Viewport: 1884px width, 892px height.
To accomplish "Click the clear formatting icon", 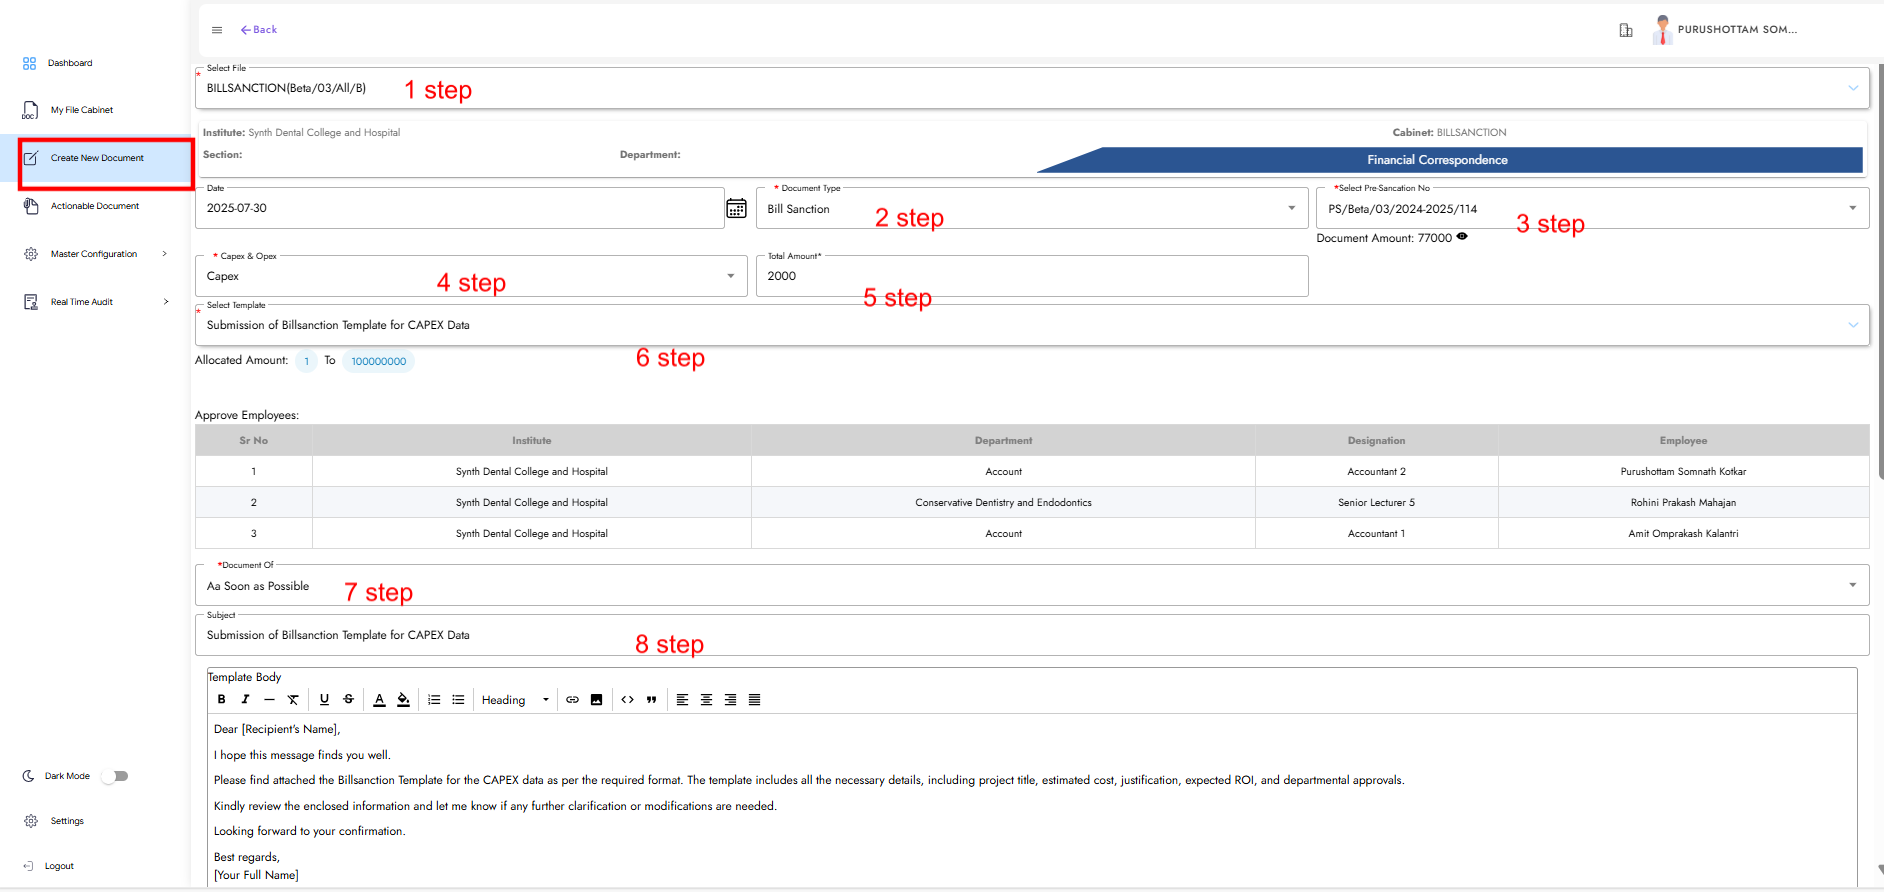I will click(293, 700).
